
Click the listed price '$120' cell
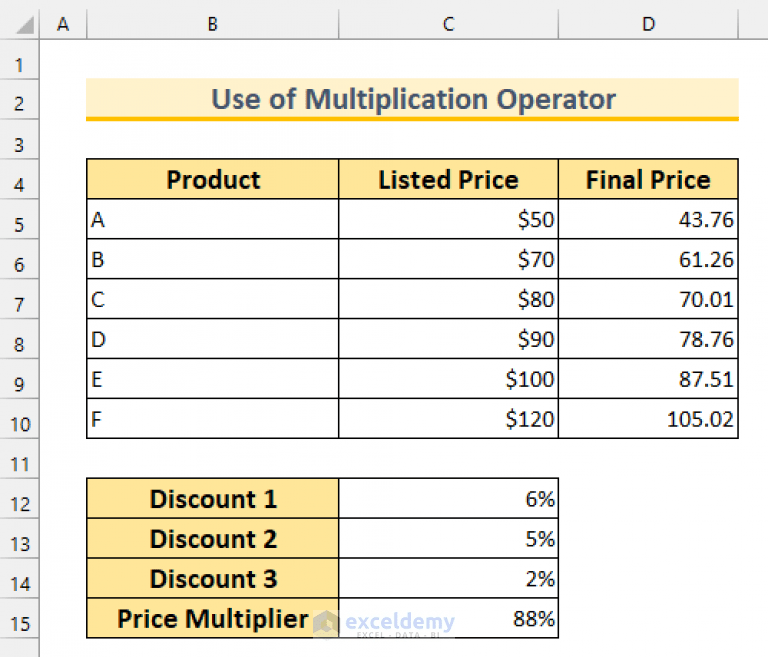(x=449, y=419)
